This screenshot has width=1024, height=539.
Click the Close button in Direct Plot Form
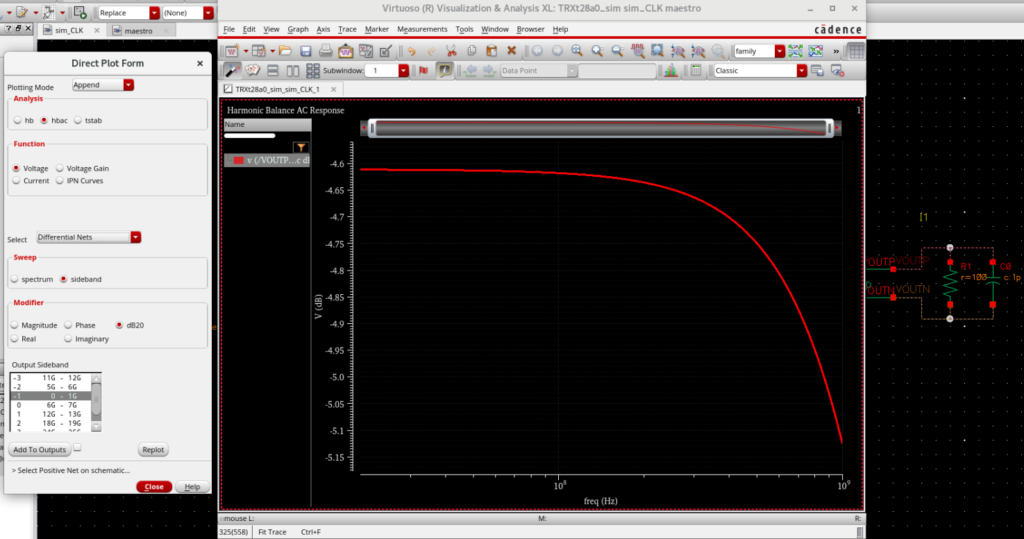coord(153,487)
